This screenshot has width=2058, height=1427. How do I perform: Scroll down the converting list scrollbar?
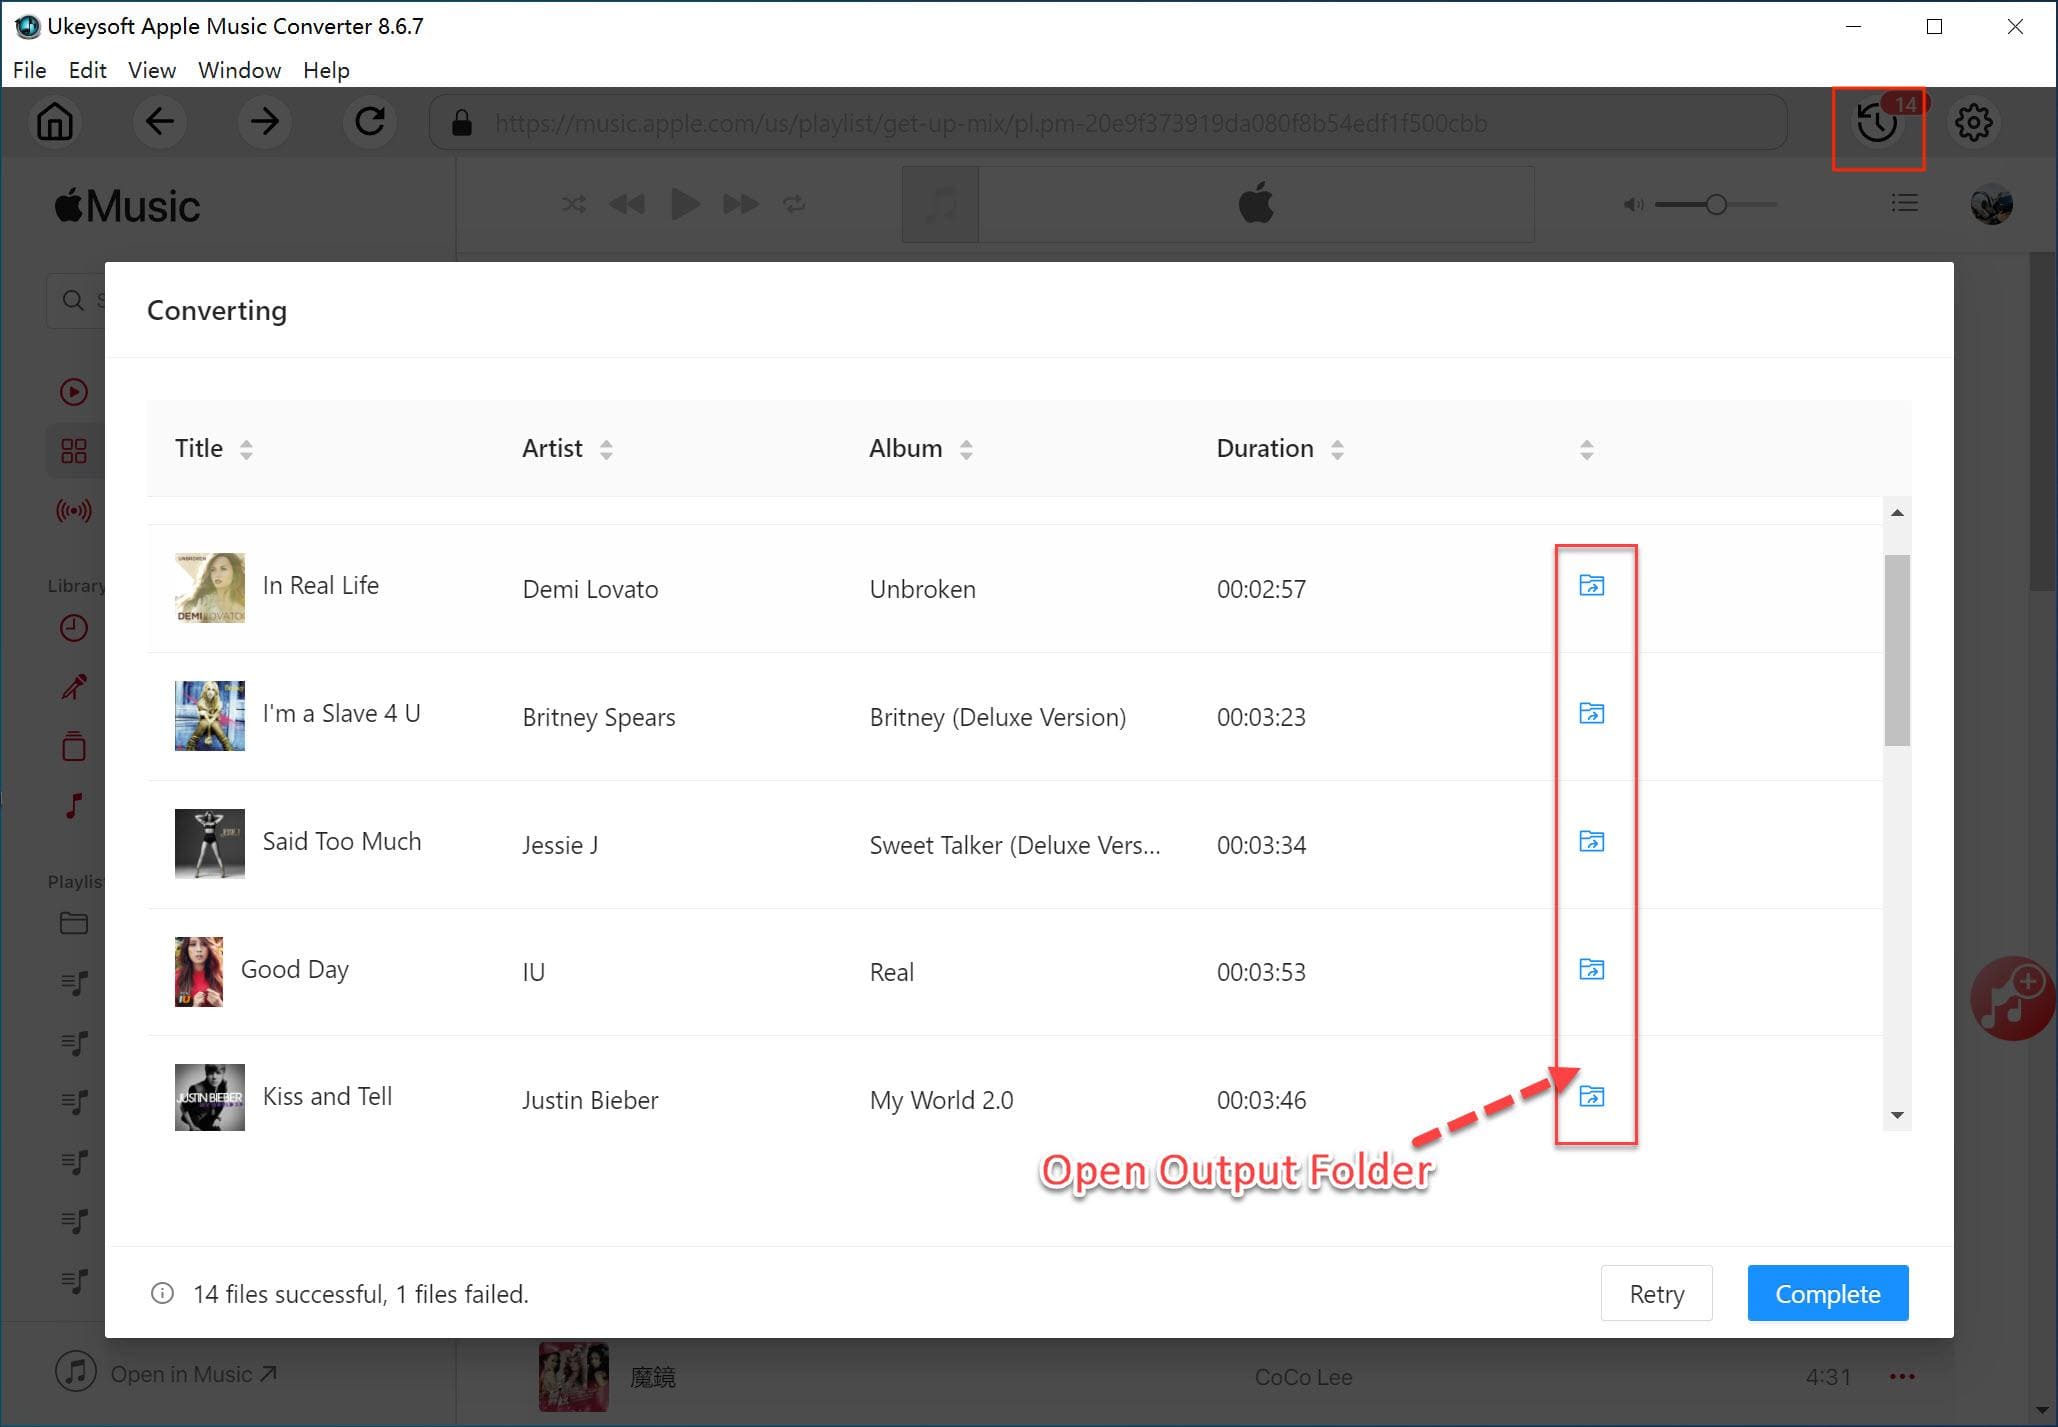pos(1895,1116)
